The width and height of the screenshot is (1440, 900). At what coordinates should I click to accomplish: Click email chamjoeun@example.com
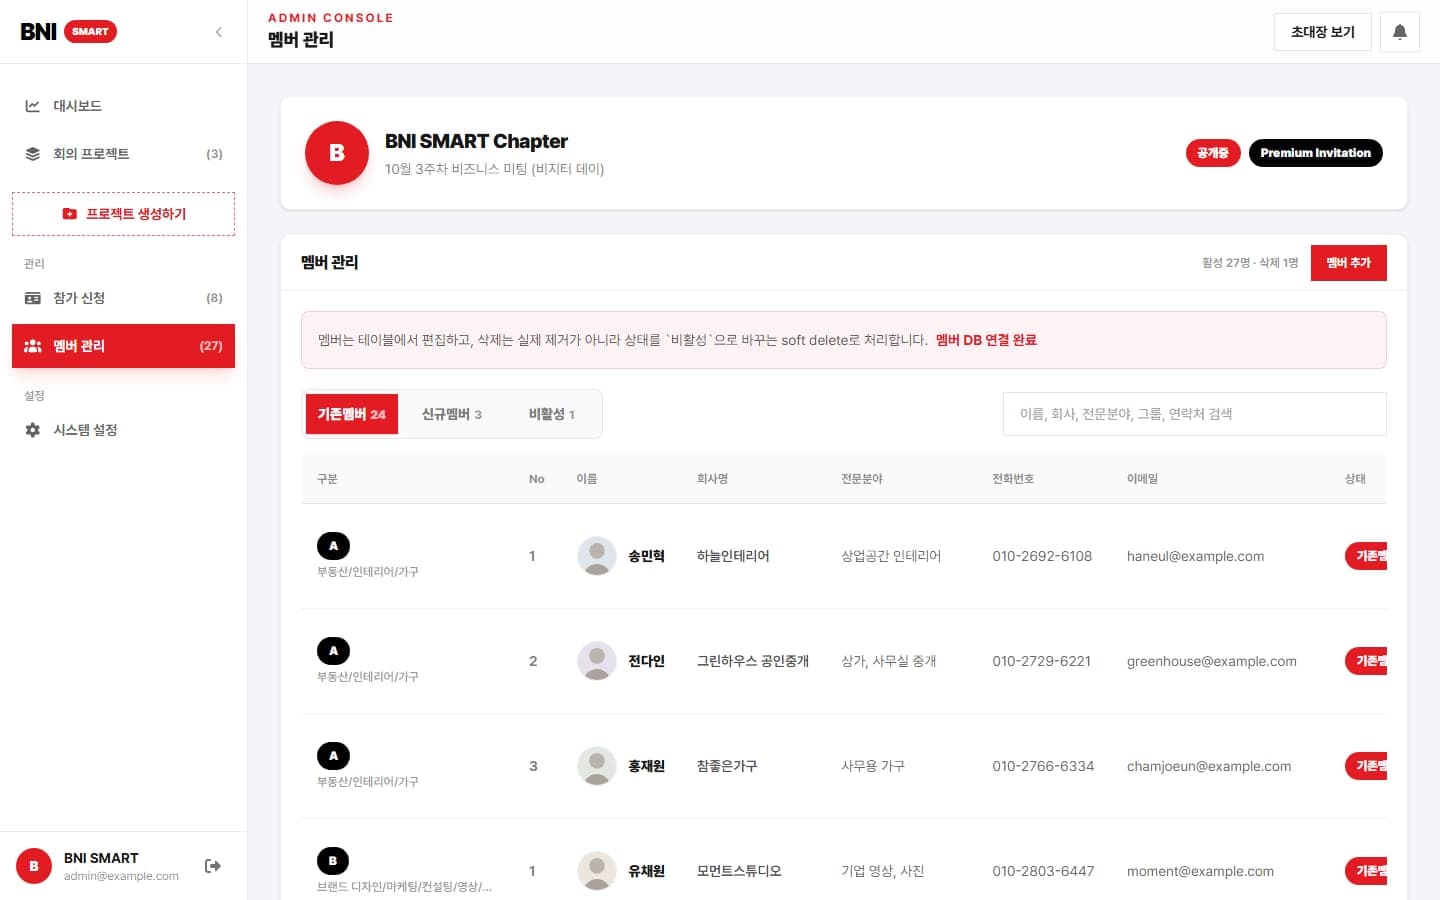[x=1209, y=766]
